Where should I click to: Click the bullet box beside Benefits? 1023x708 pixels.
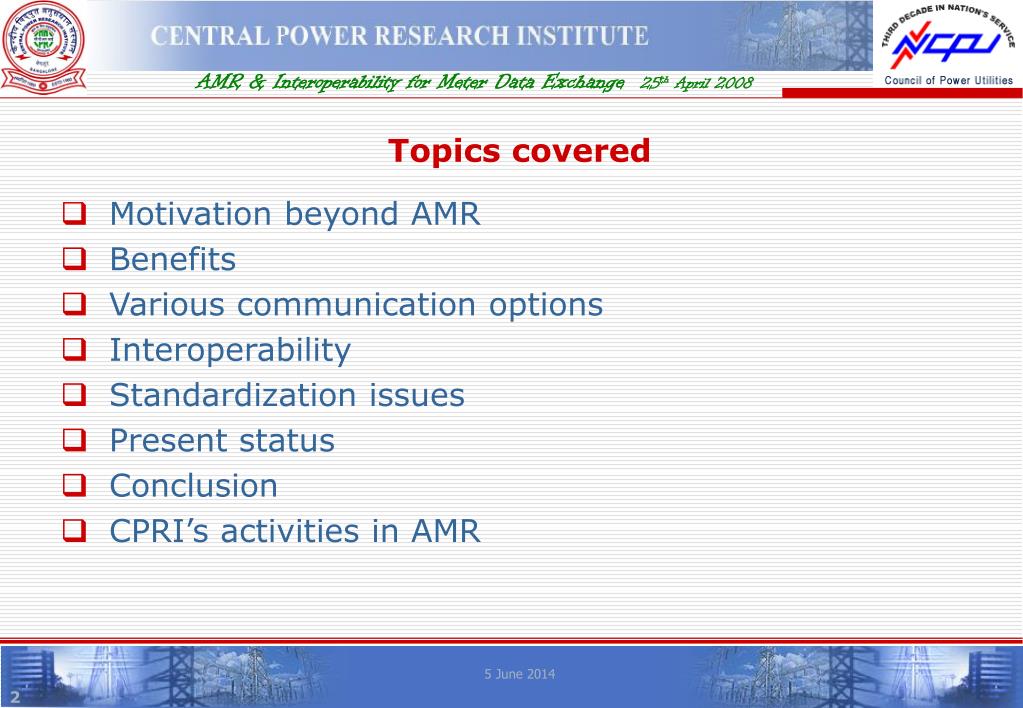pos(74,259)
